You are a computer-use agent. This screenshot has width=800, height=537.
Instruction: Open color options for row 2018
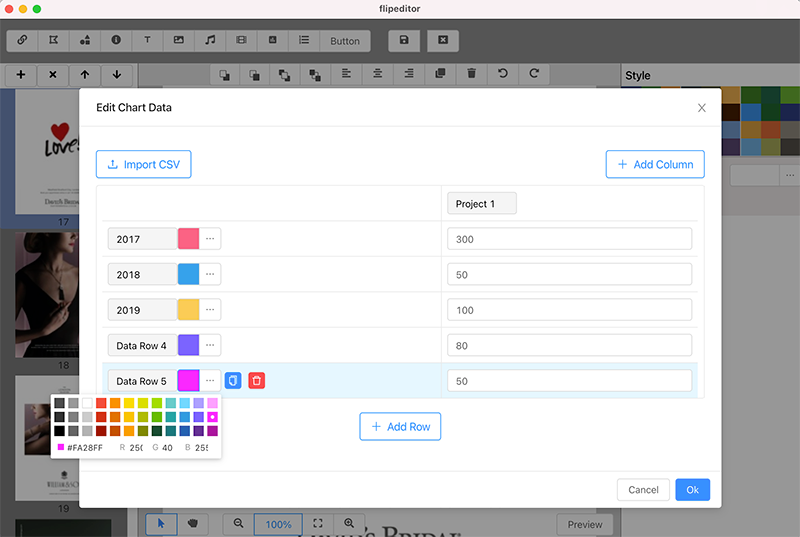pos(210,274)
